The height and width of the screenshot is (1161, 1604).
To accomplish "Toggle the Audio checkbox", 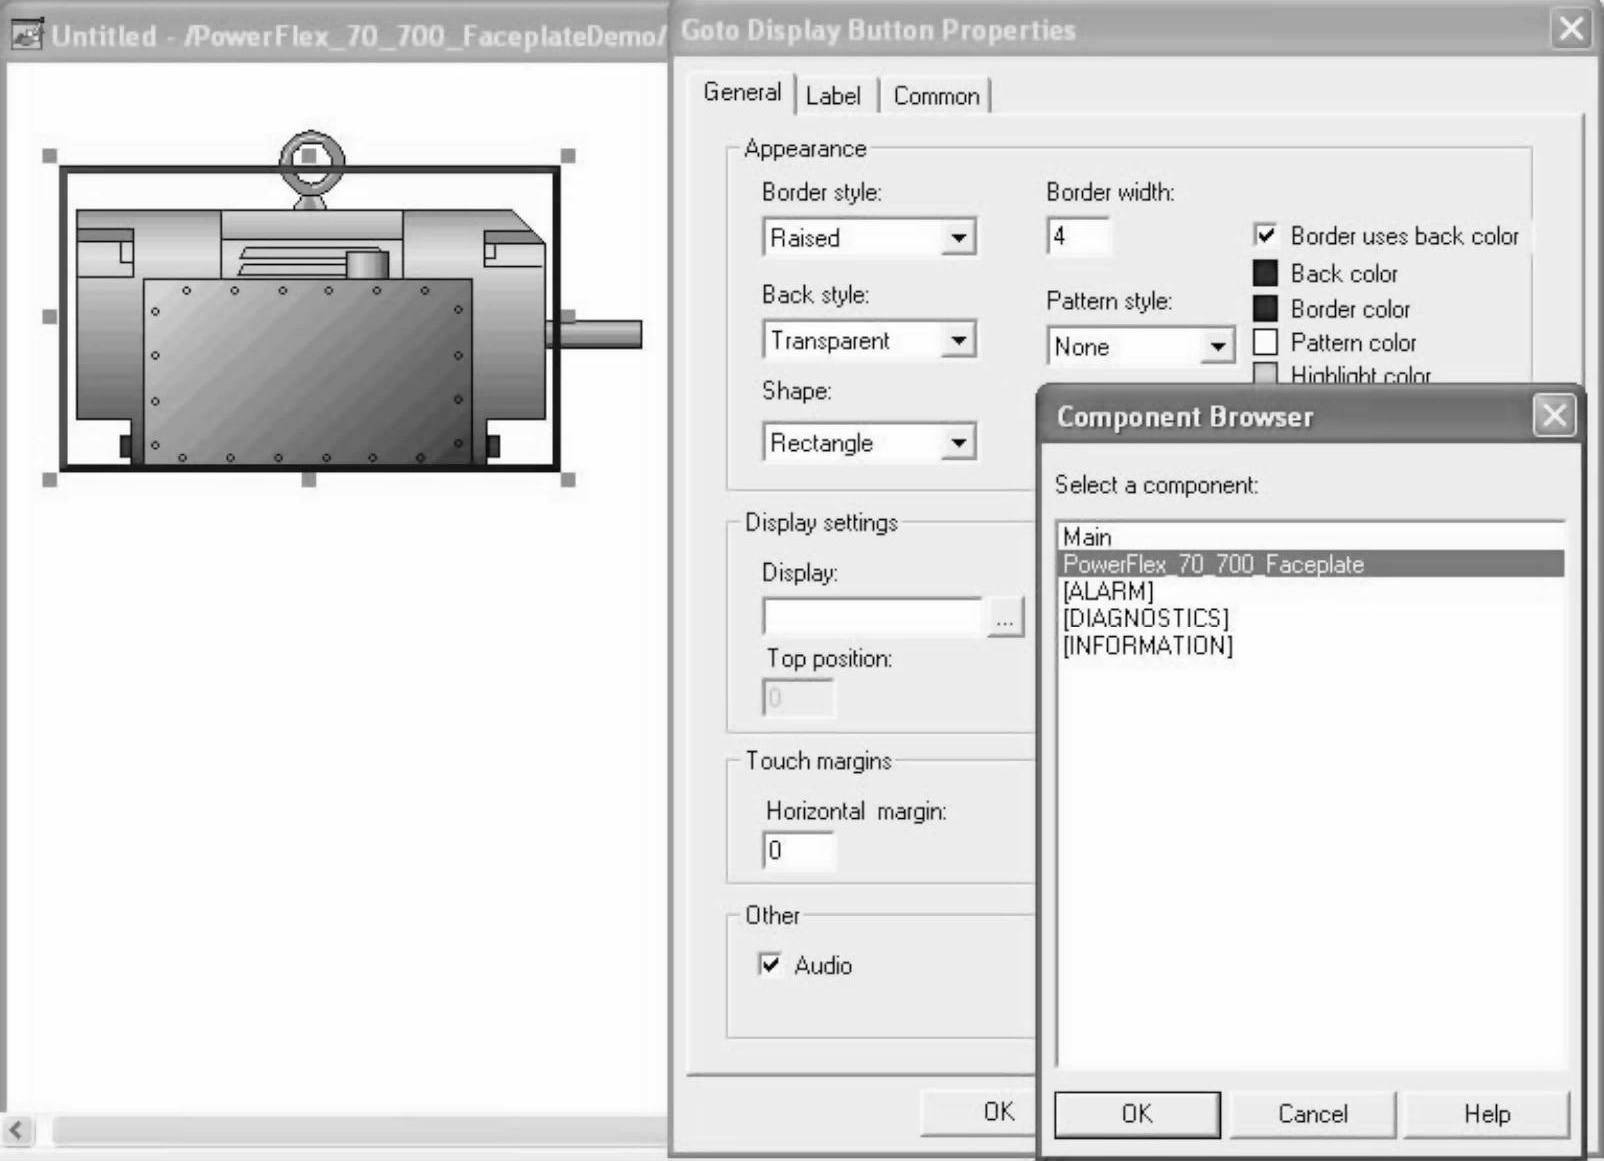I will coord(770,965).
